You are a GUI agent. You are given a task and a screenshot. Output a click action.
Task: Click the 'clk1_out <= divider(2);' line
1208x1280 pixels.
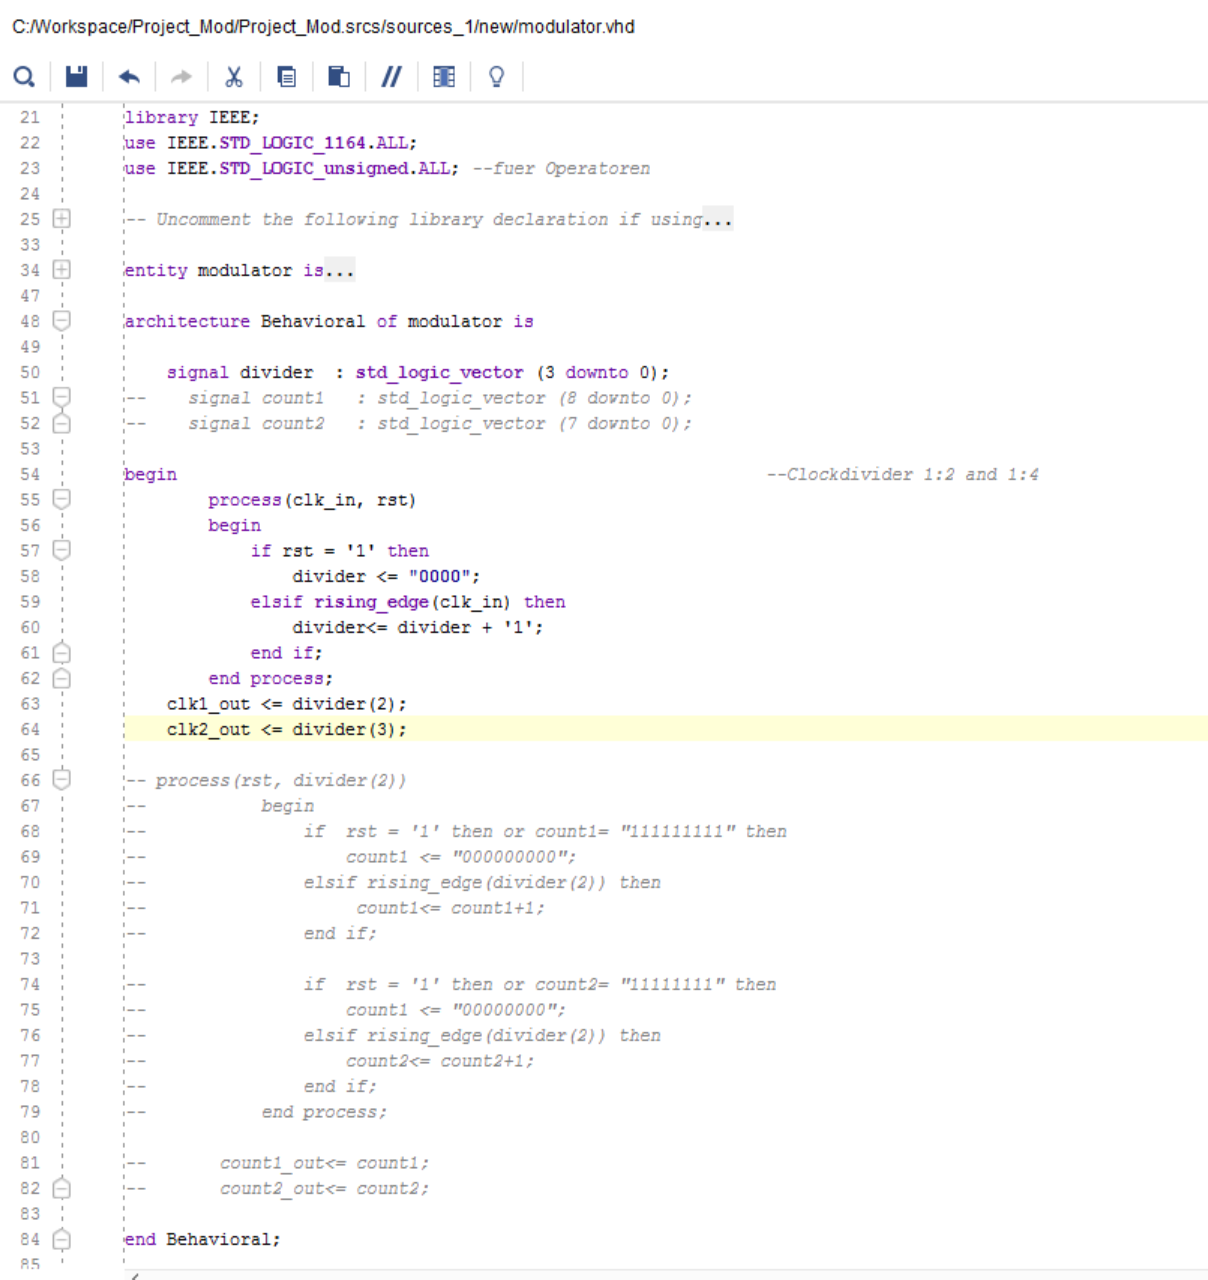point(287,704)
